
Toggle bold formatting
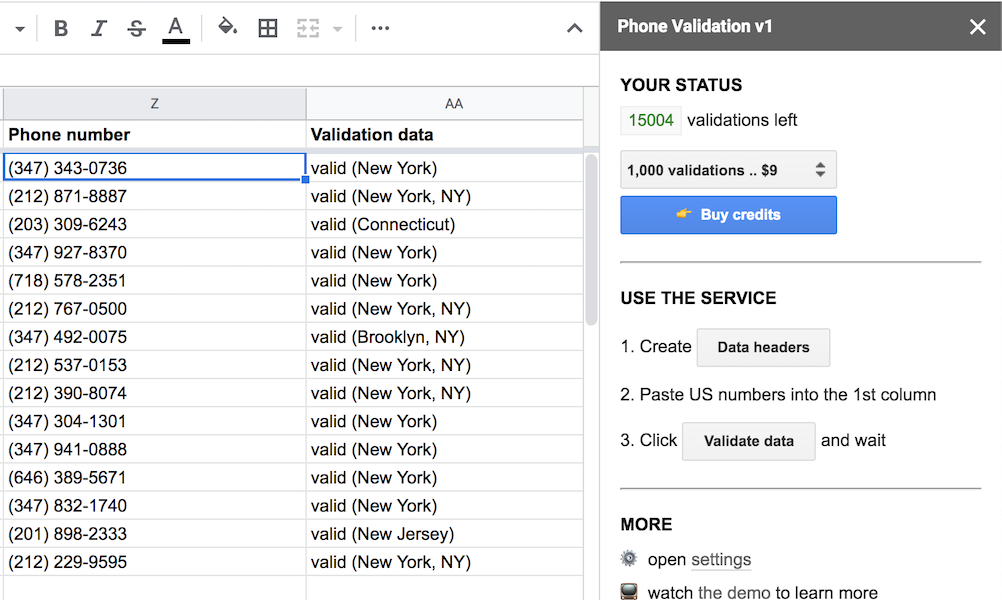[60, 27]
